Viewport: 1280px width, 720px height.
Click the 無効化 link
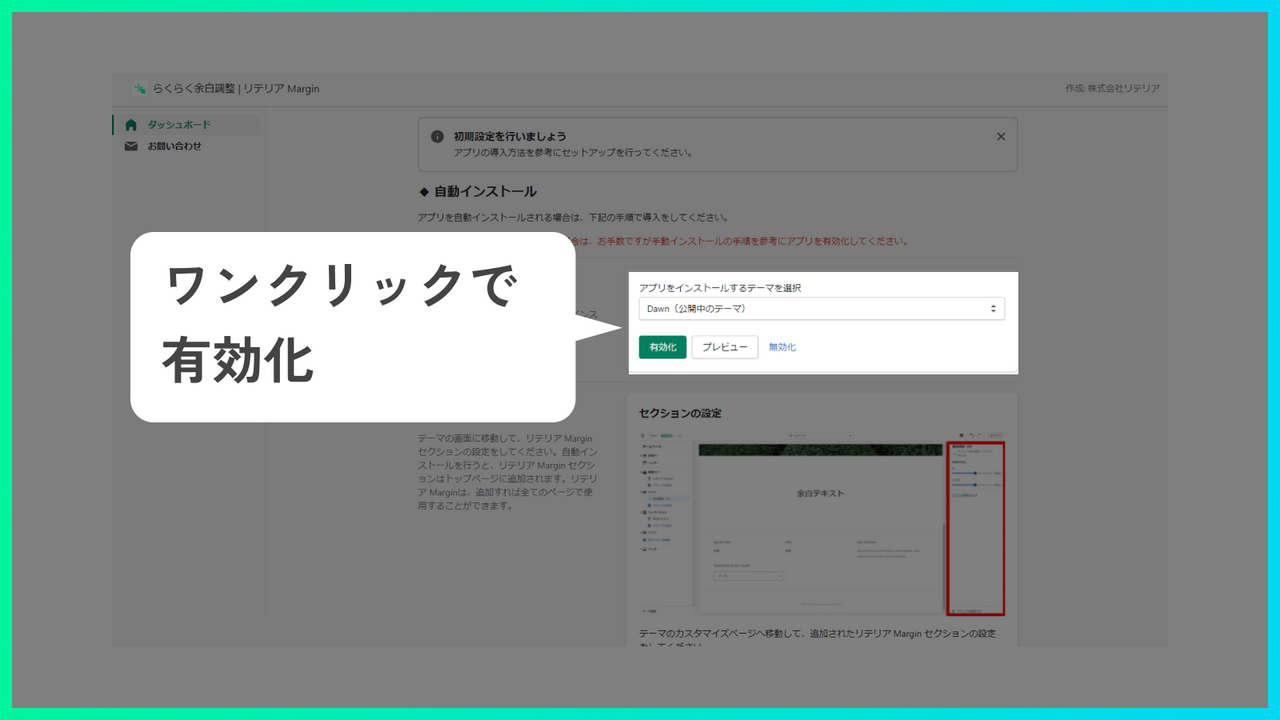click(x=783, y=347)
